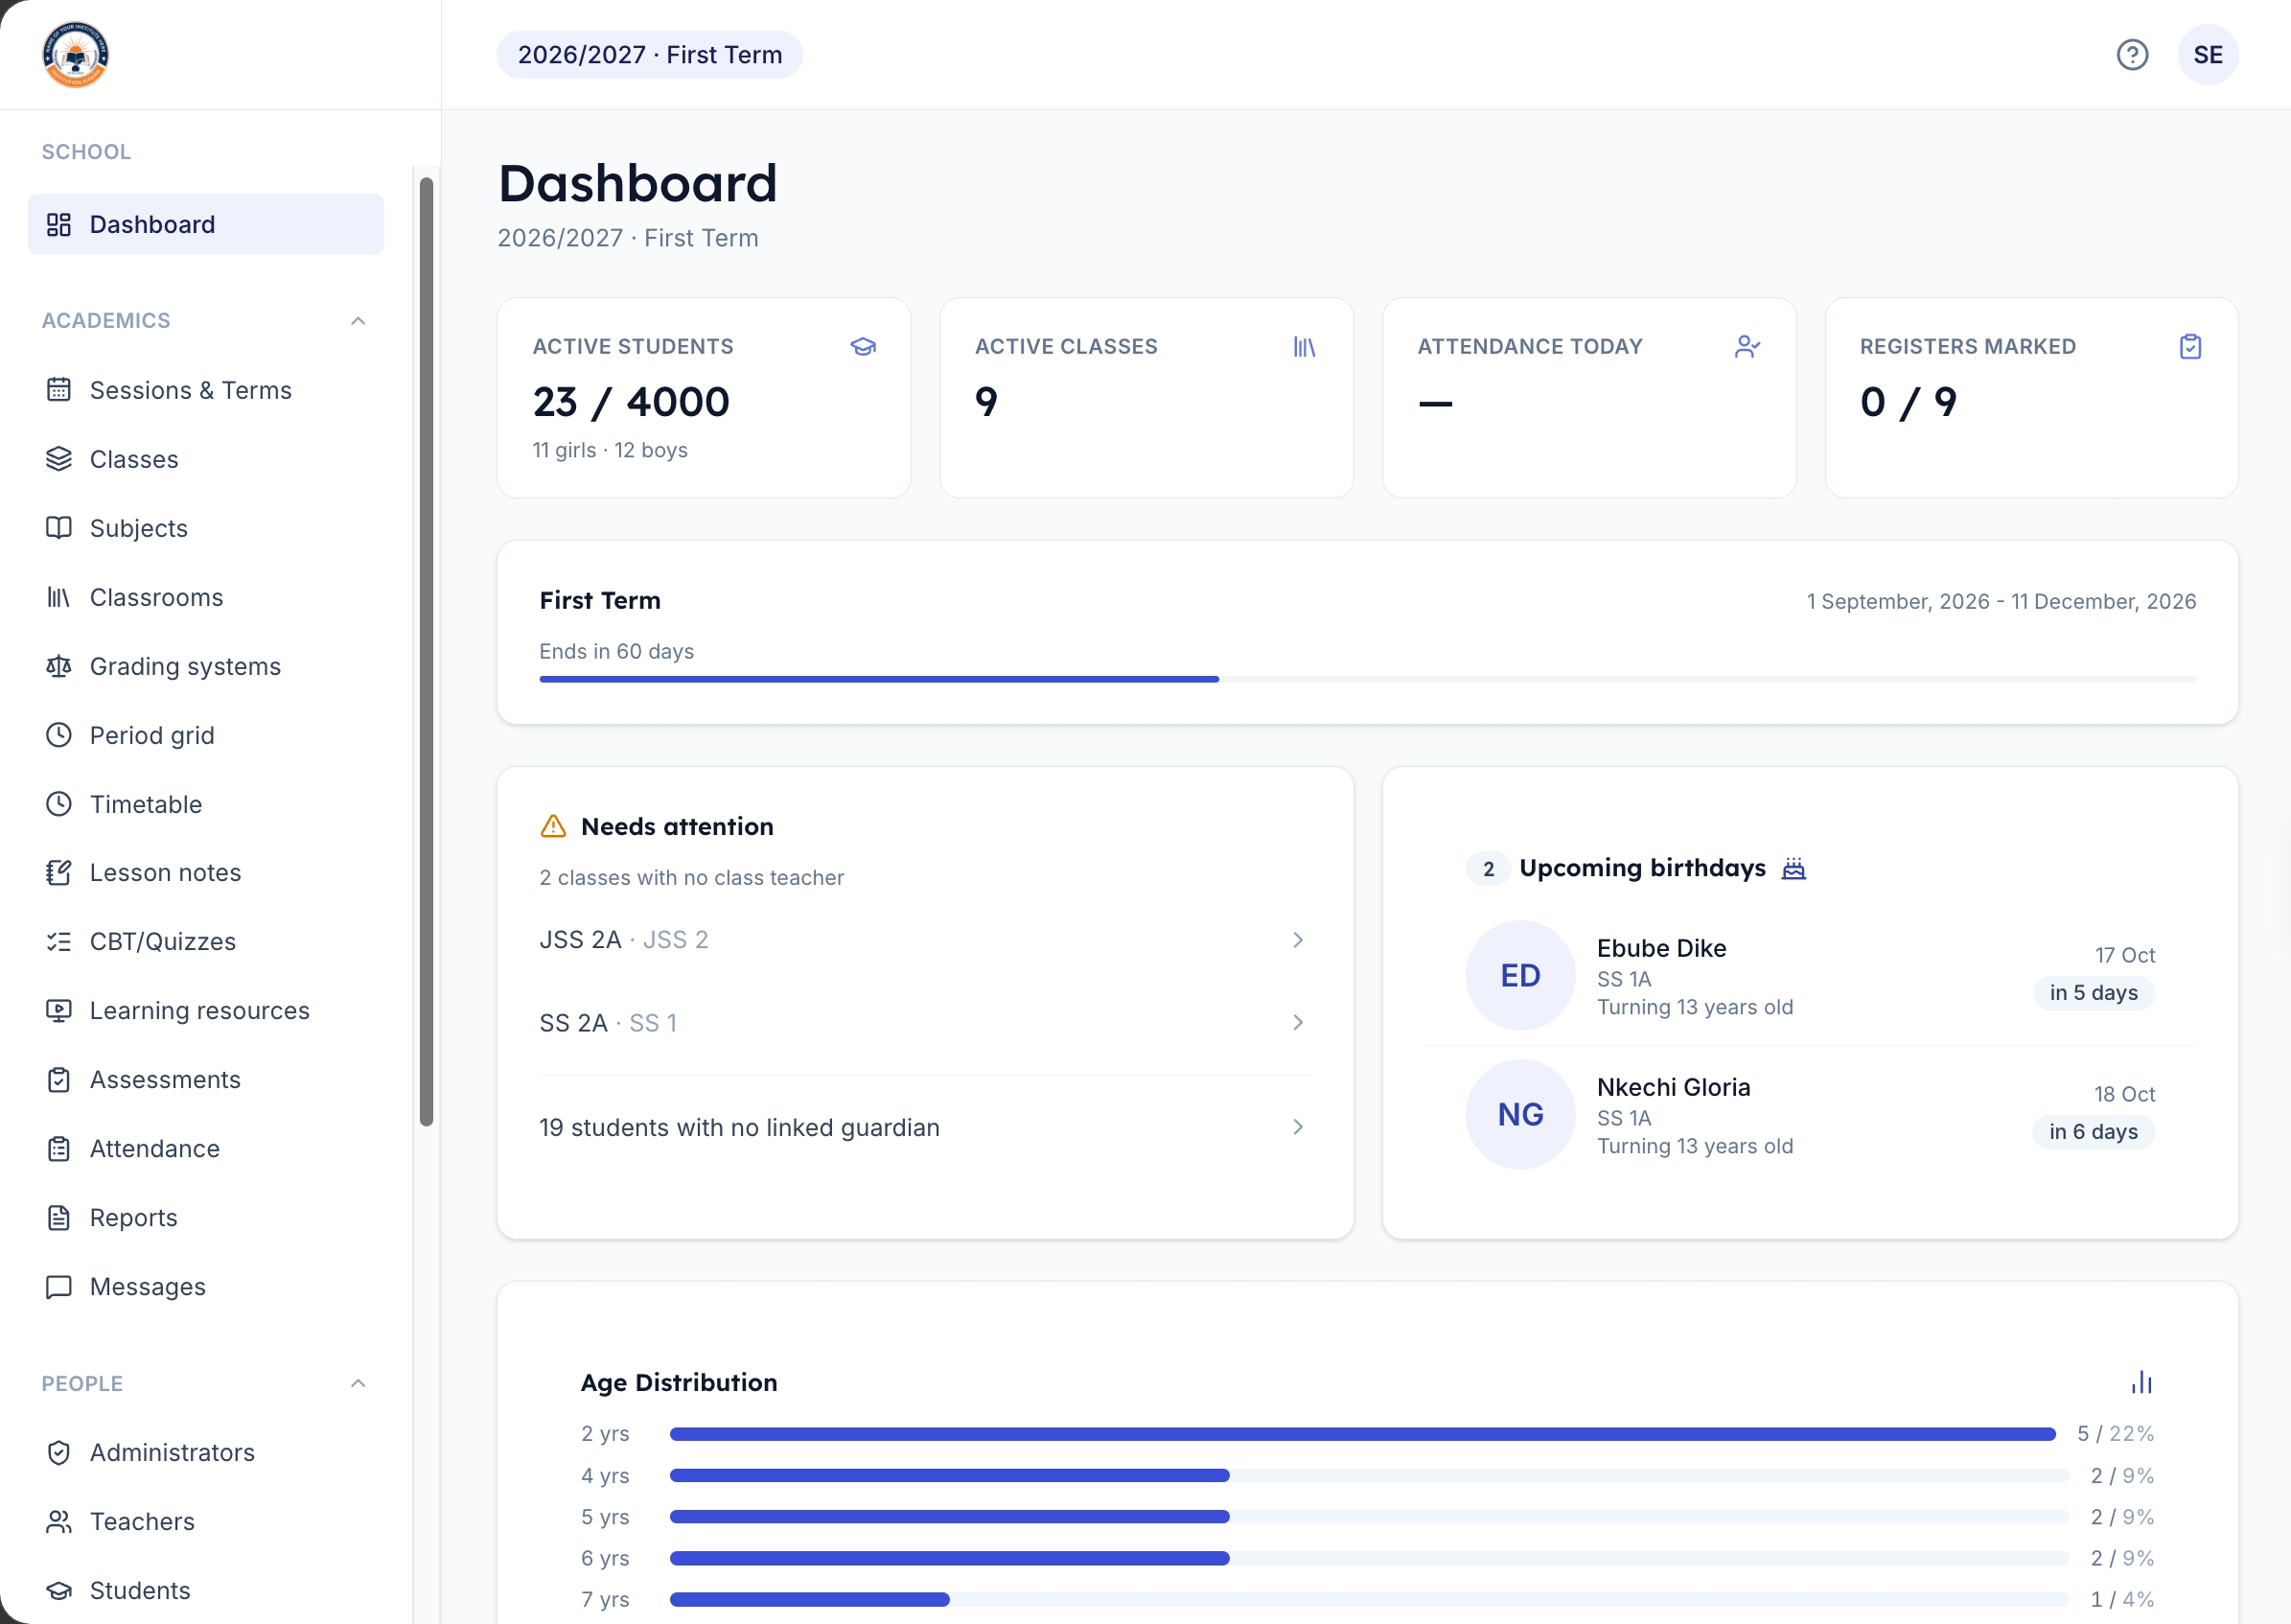2291x1624 pixels.
Task: Open the Students page
Action: pyautogui.click(x=206, y=1590)
